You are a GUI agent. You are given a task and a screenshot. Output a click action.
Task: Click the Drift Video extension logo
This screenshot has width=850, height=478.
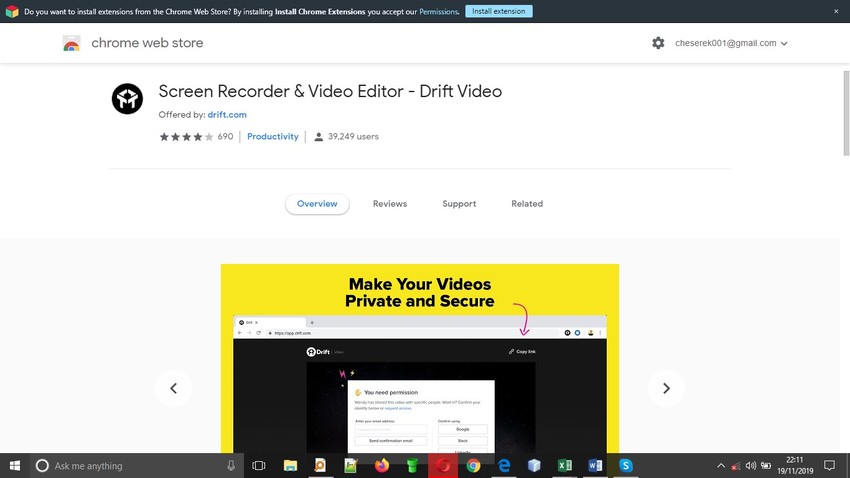tap(127, 99)
